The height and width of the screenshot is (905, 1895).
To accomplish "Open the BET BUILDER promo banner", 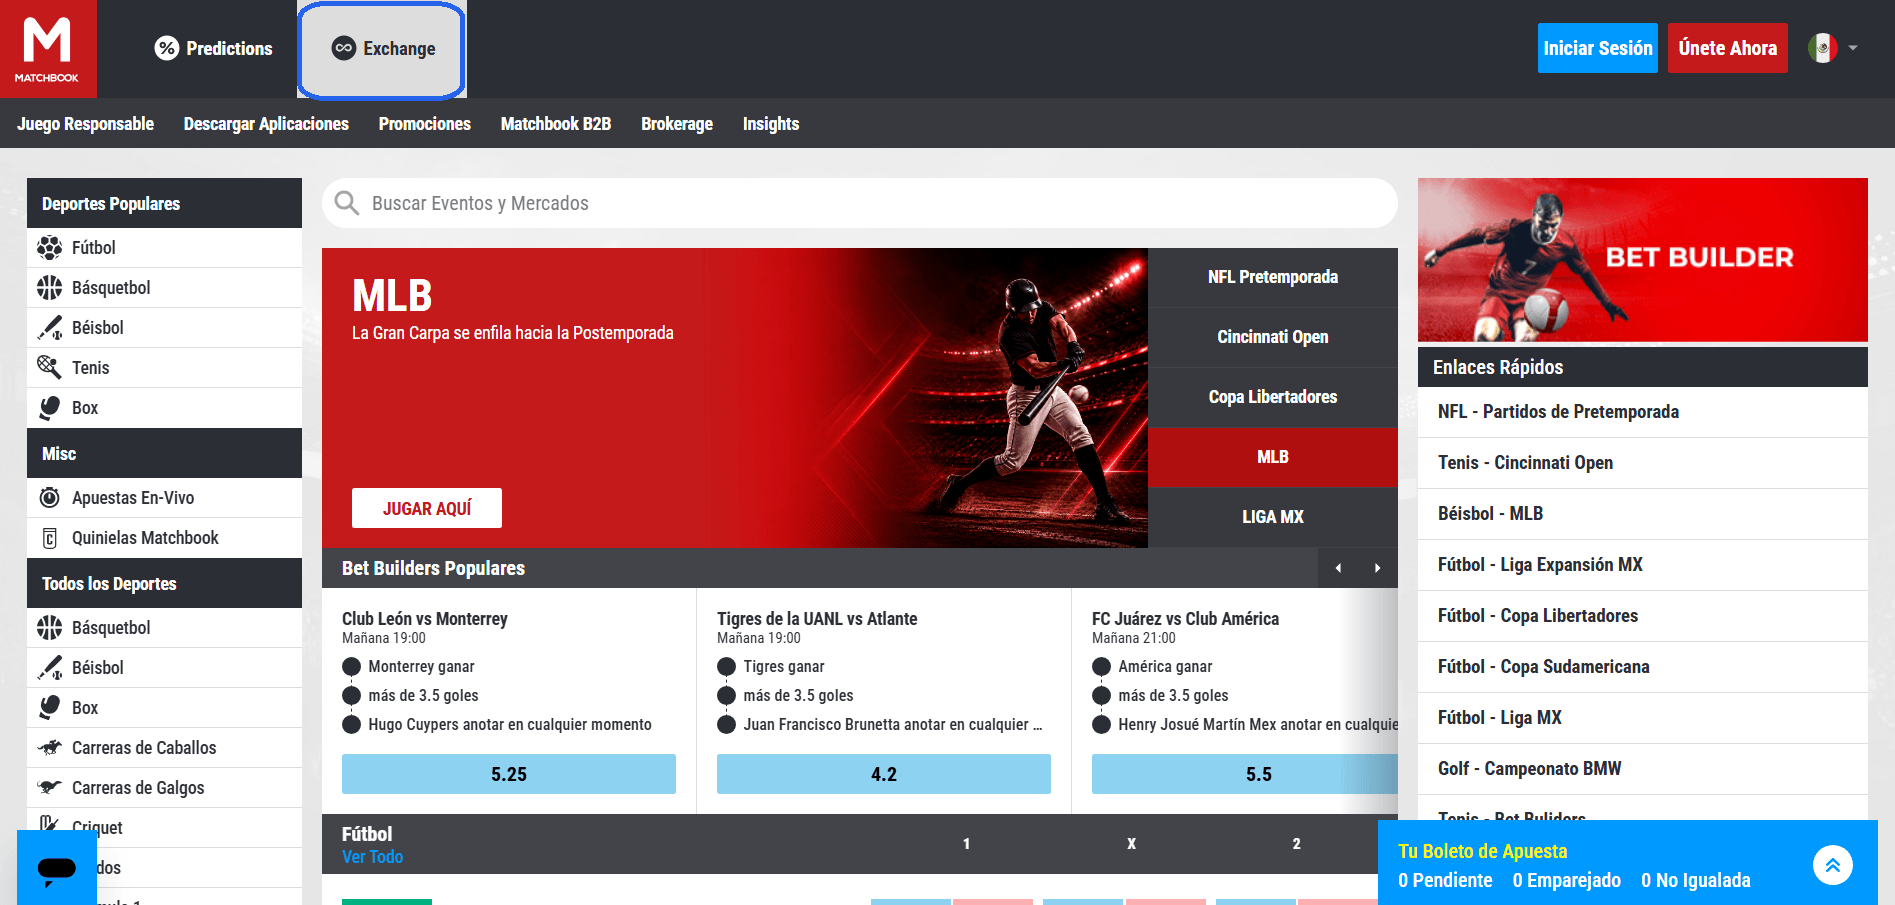I will 1642,260.
